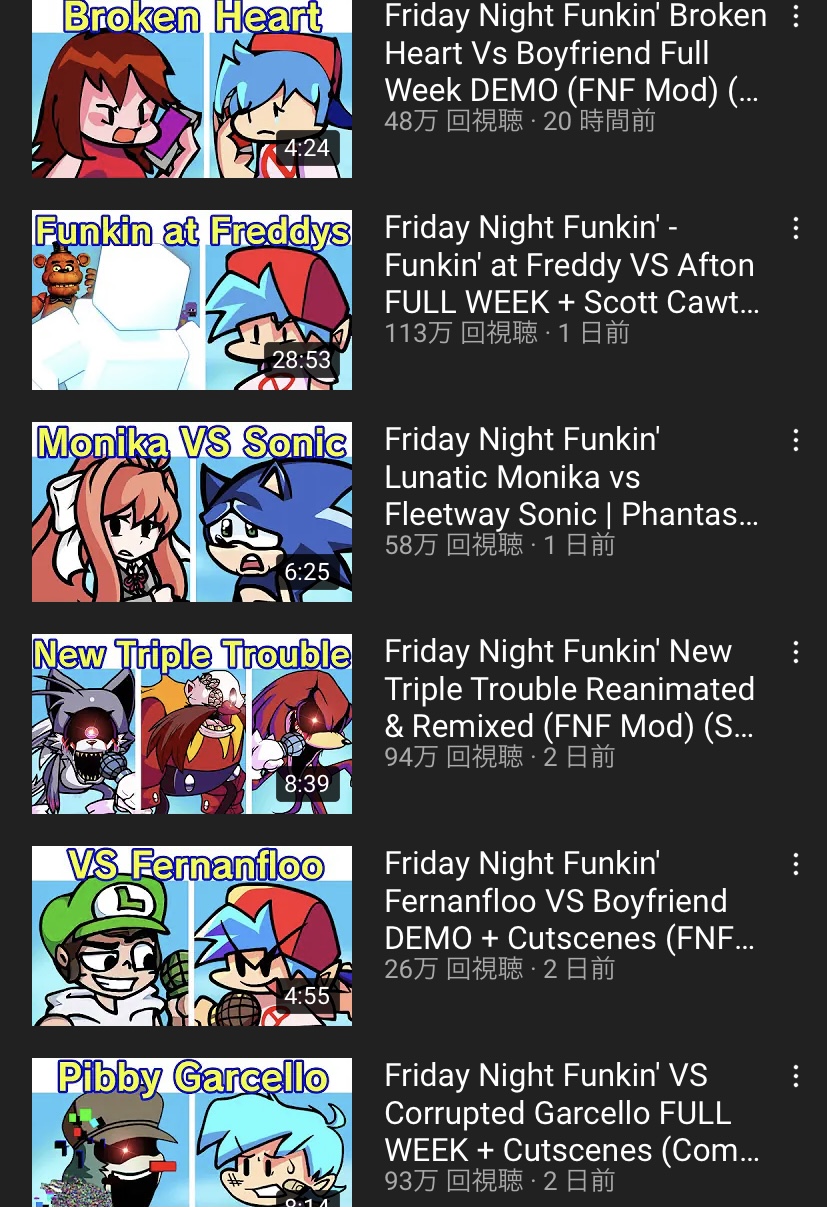The height and width of the screenshot is (1207, 827).
Task: Open the VS Fernanfloo thumbnail
Action: [192, 936]
